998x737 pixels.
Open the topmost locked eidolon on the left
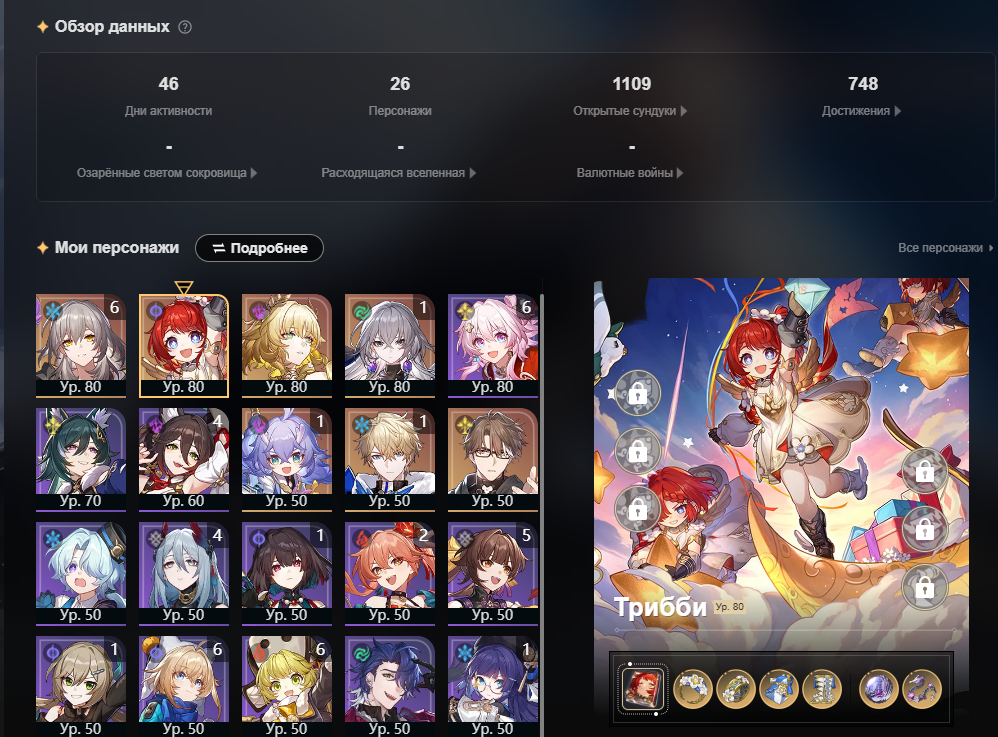[637, 393]
